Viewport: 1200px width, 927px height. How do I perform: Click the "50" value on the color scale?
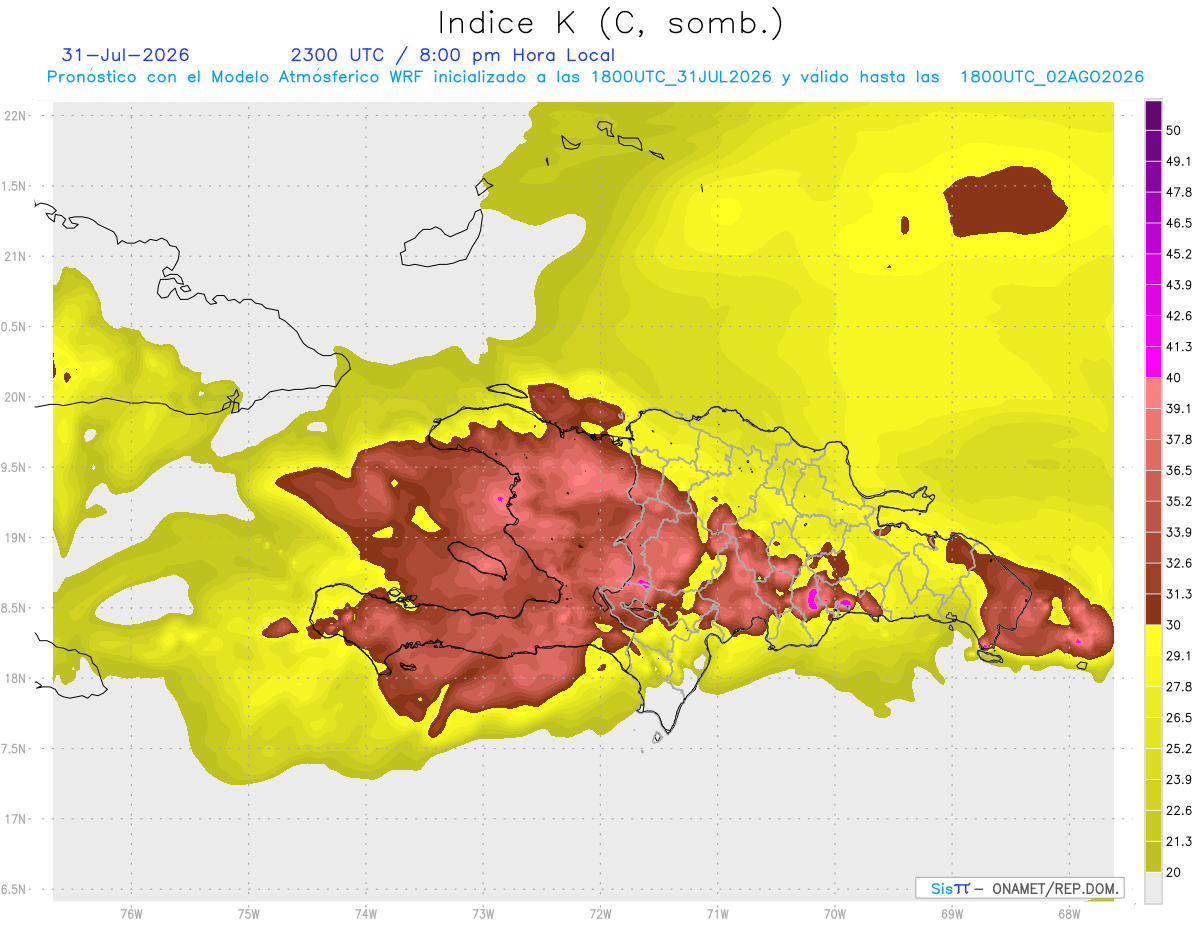(1174, 130)
